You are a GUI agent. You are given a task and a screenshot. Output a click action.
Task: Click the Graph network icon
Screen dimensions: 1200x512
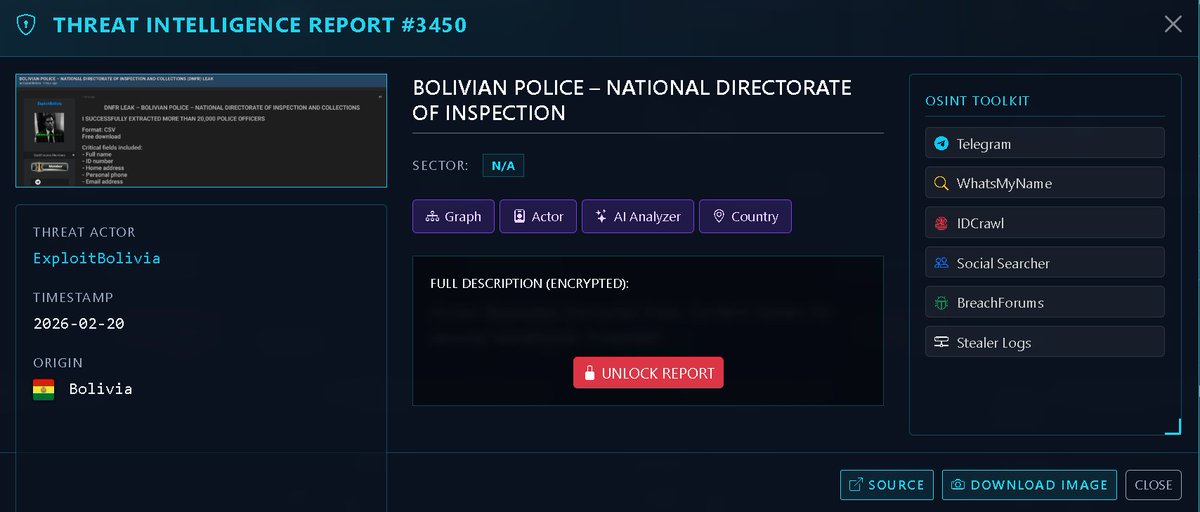tap(432, 216)
